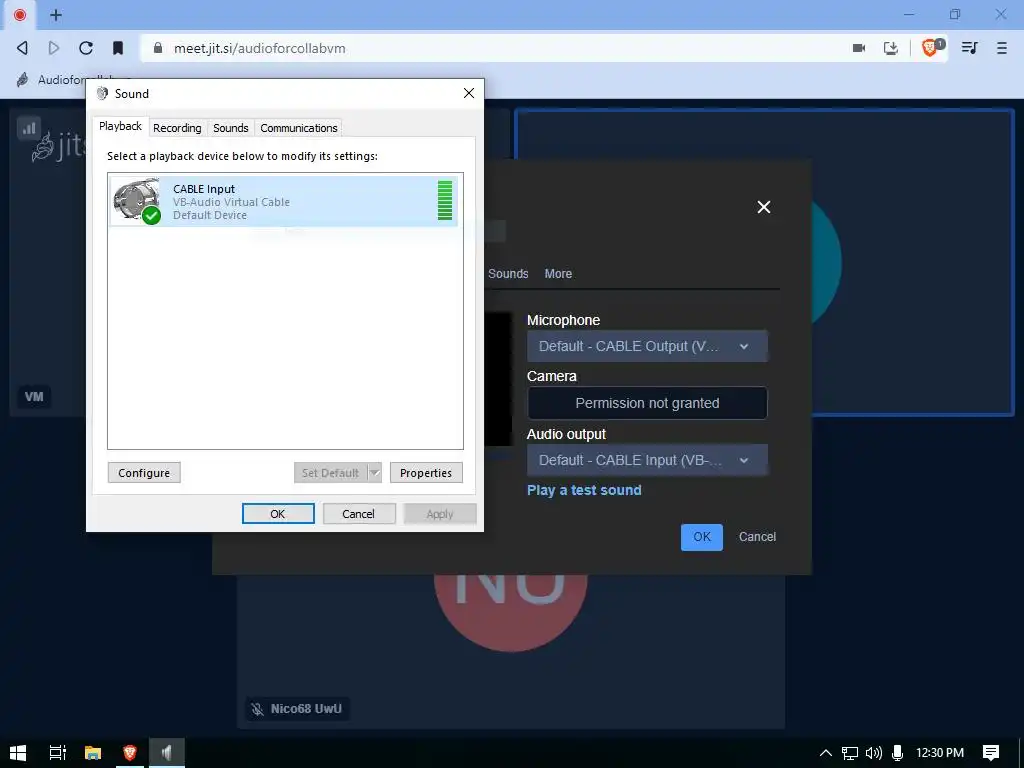
Task: Open File Explorer from the taskbar
Action: pyautogui.click(x=93, y=752)
